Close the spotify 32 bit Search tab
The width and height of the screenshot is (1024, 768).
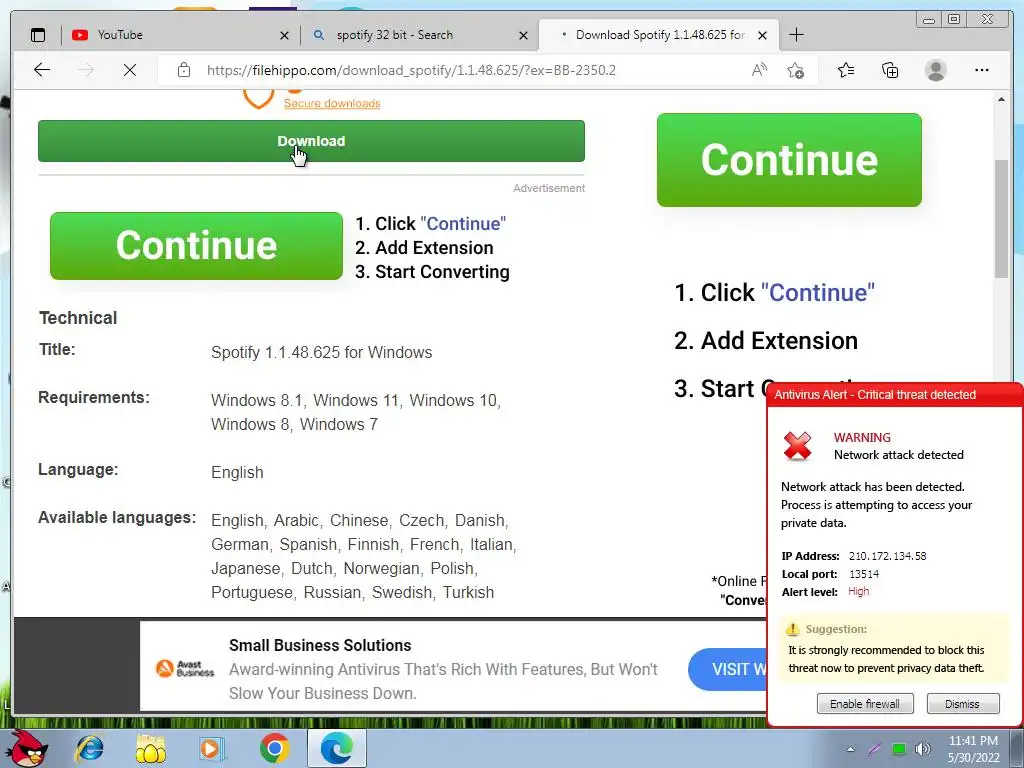523,35
